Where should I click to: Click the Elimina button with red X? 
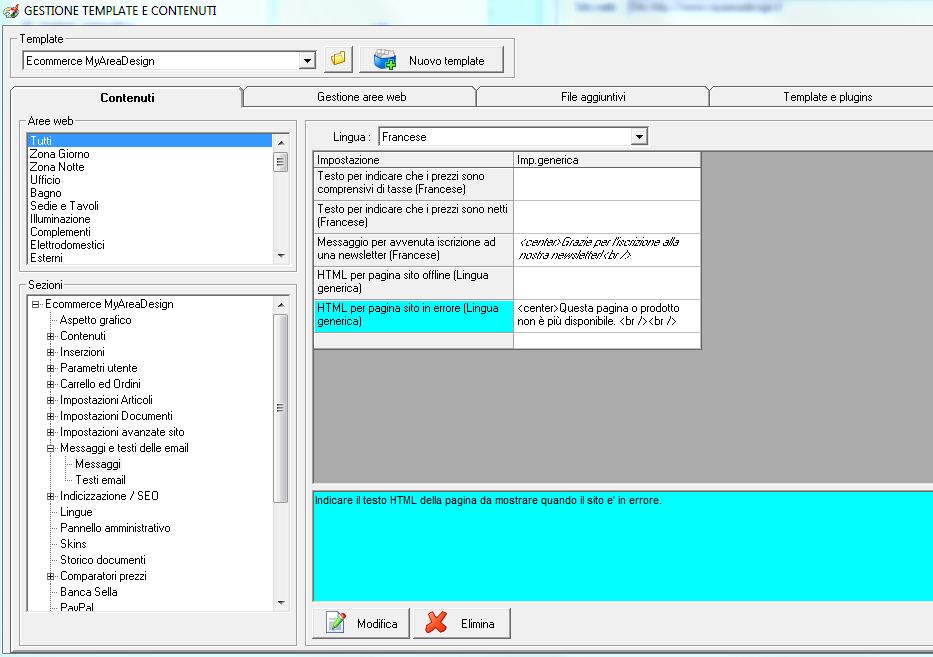(x=462, y=623)
